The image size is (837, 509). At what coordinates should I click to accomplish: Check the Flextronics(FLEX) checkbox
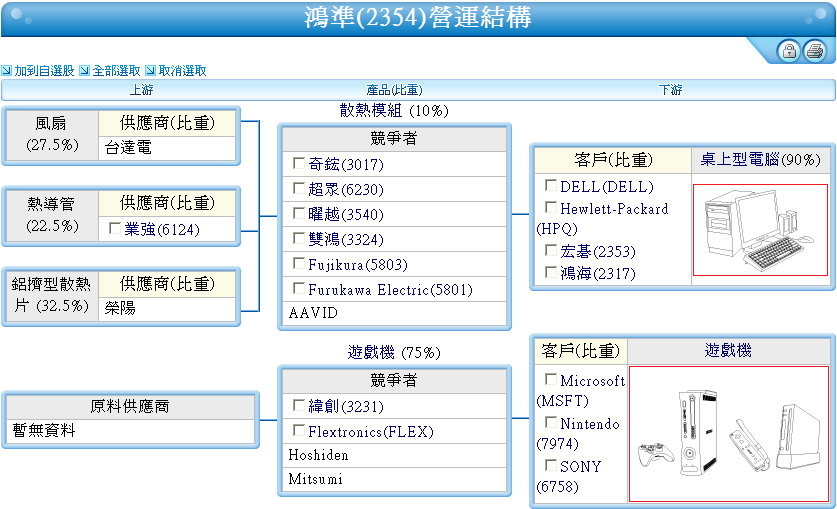(299, 430)
